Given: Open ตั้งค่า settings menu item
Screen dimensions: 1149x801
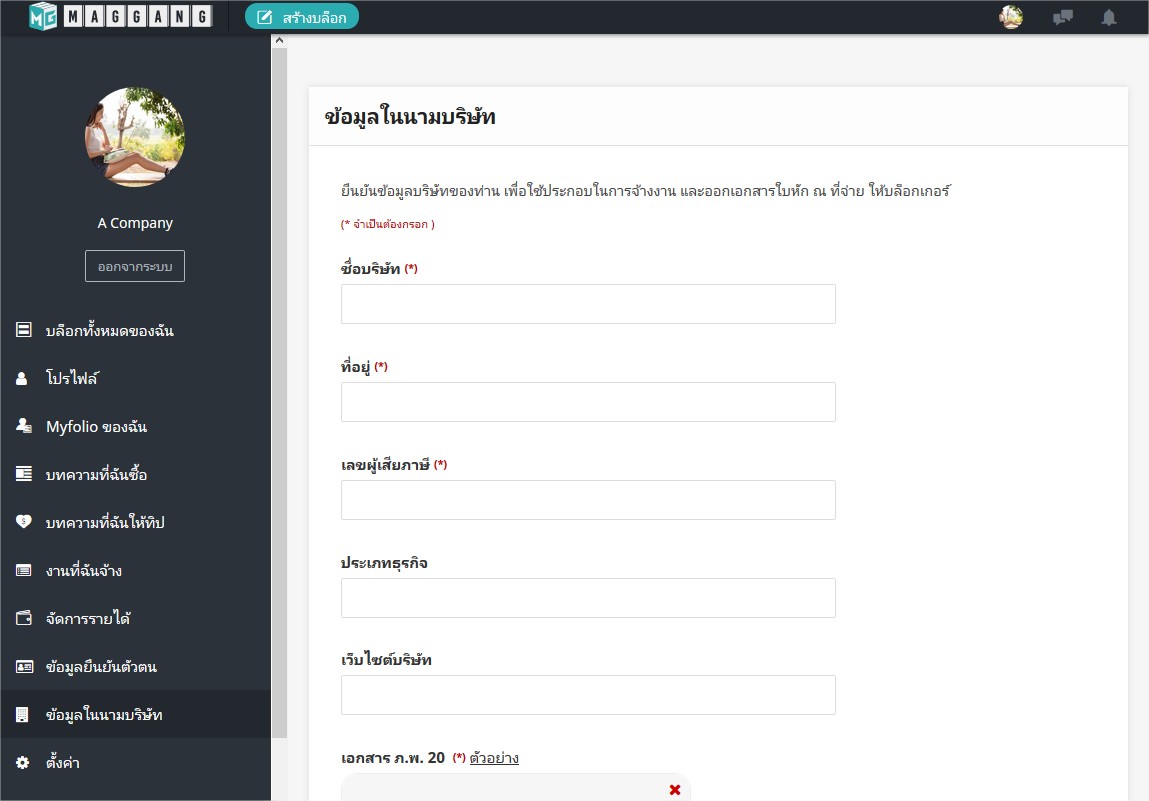Looking at the screenshot, I should pos(136,762).
